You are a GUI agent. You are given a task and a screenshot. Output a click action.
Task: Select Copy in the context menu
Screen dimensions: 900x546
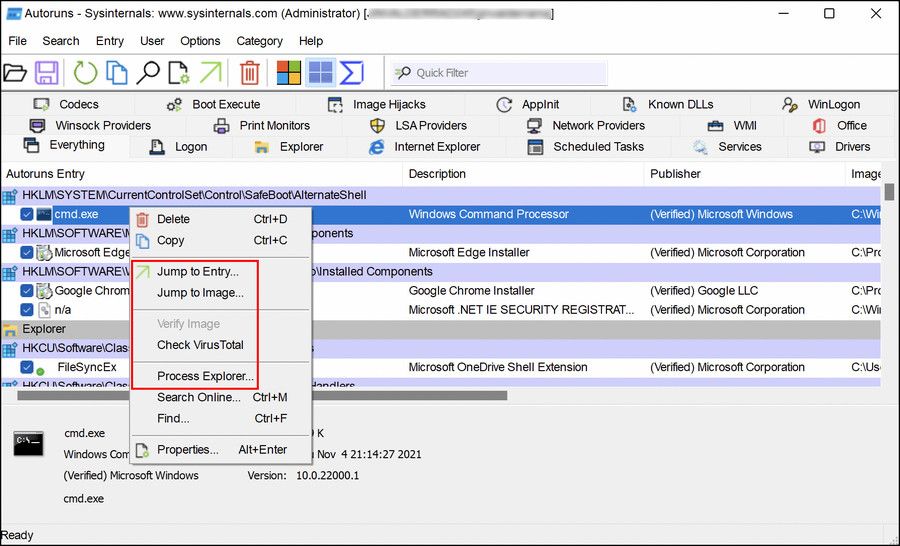222,241
